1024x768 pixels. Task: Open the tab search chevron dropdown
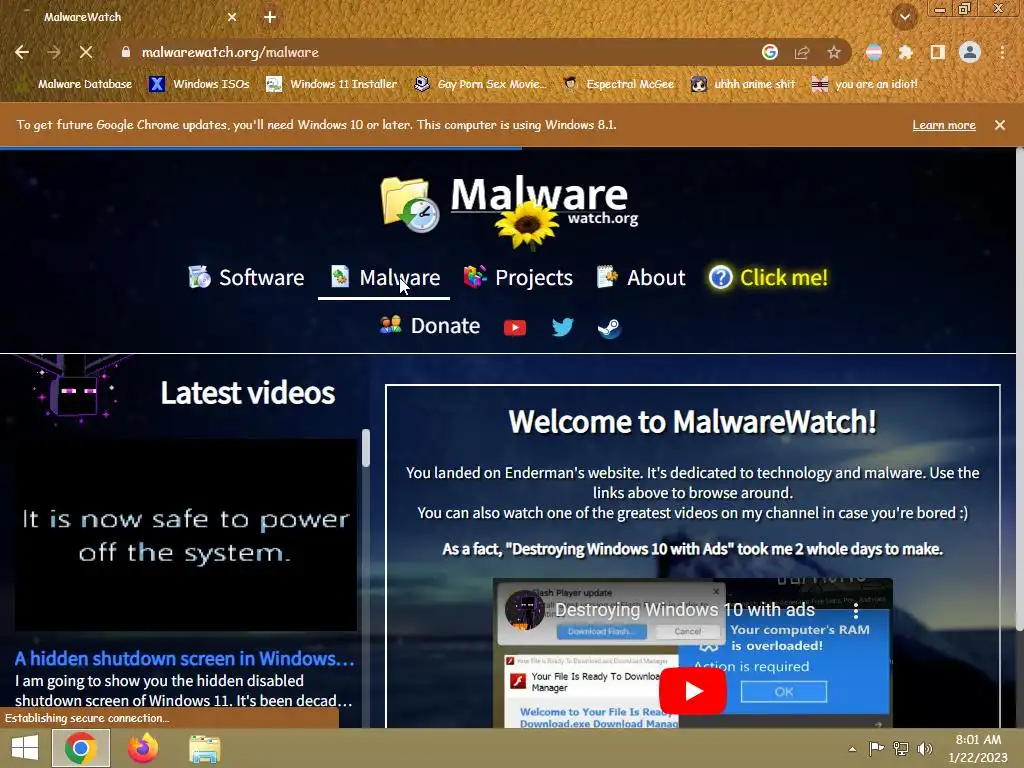(x=905, y=17)
